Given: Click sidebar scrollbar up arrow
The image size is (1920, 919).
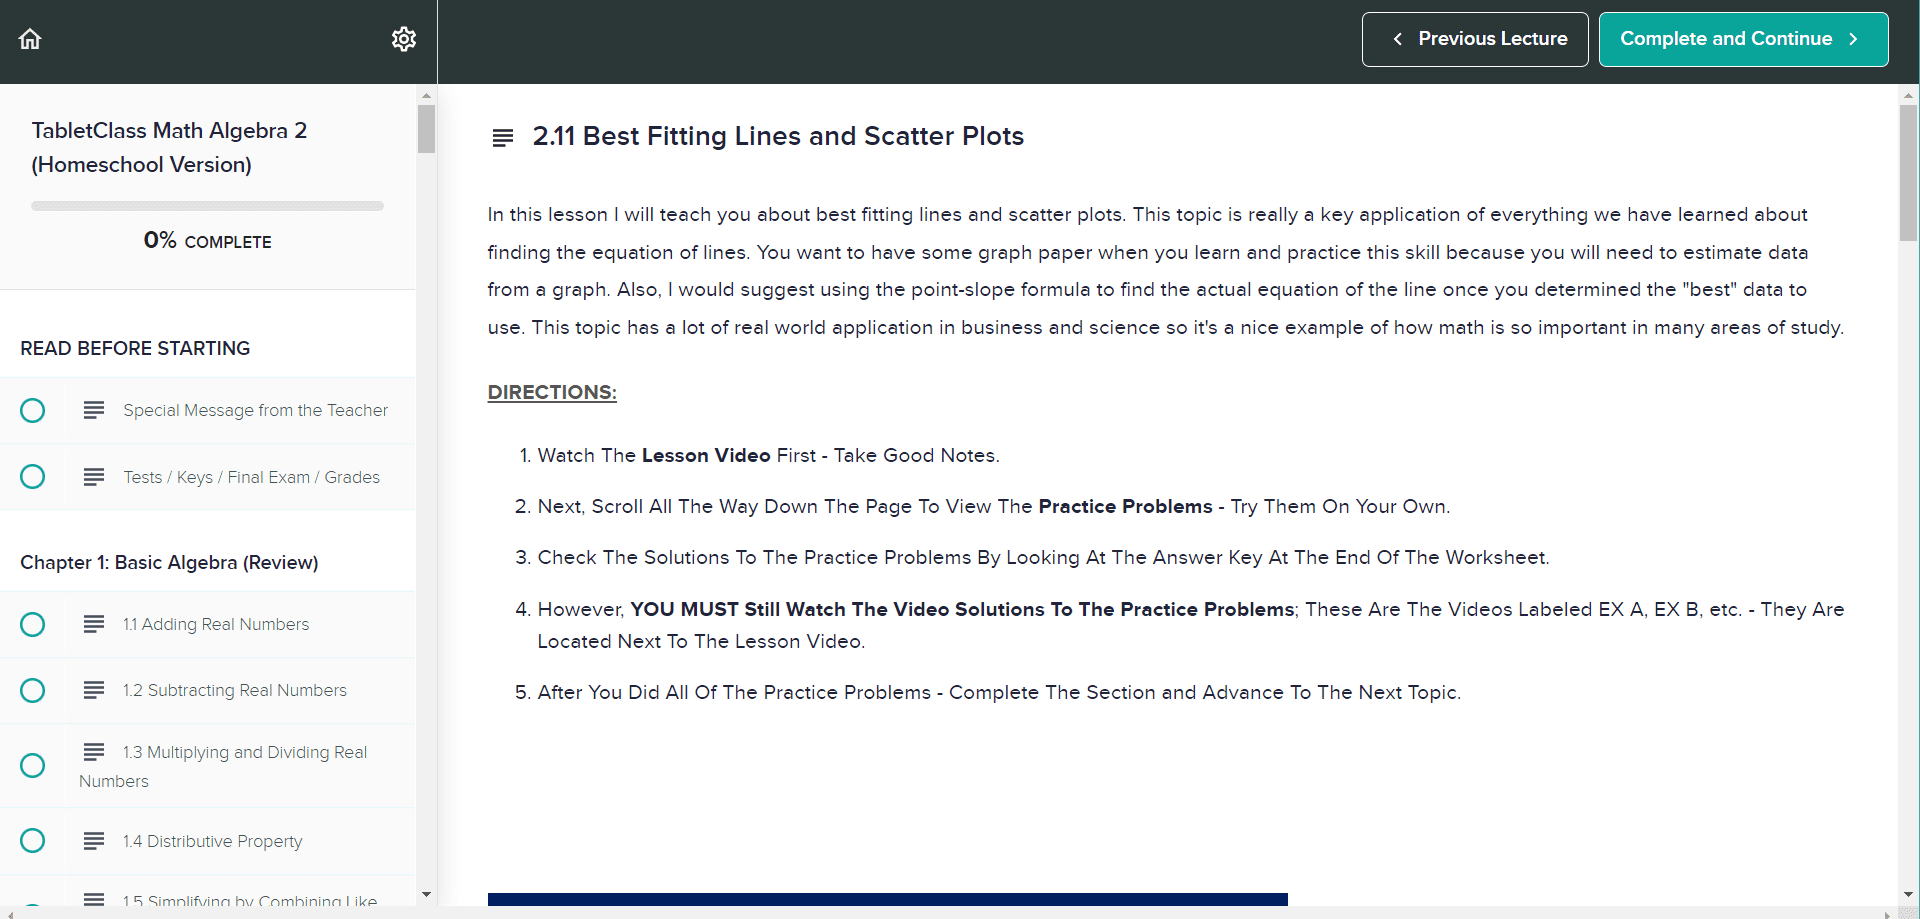Looking at the screenshot, I should 427,96.
